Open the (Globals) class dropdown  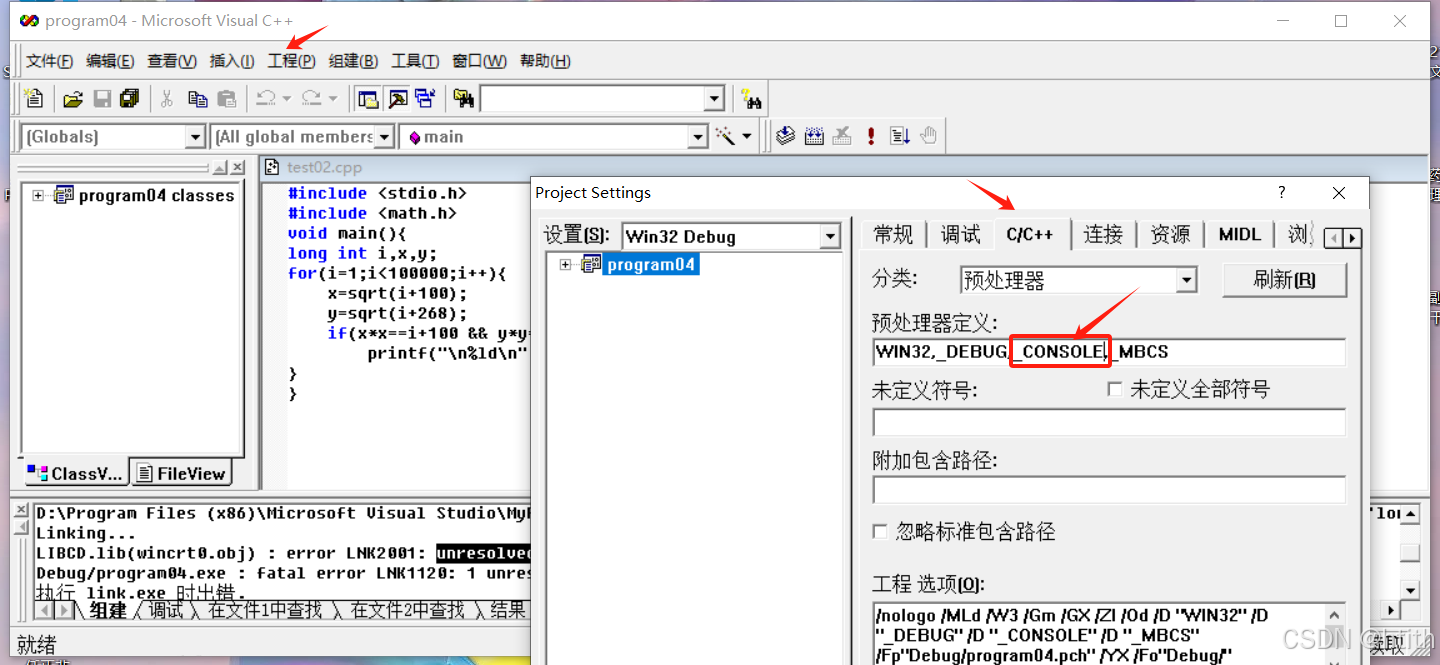(195, 136)
